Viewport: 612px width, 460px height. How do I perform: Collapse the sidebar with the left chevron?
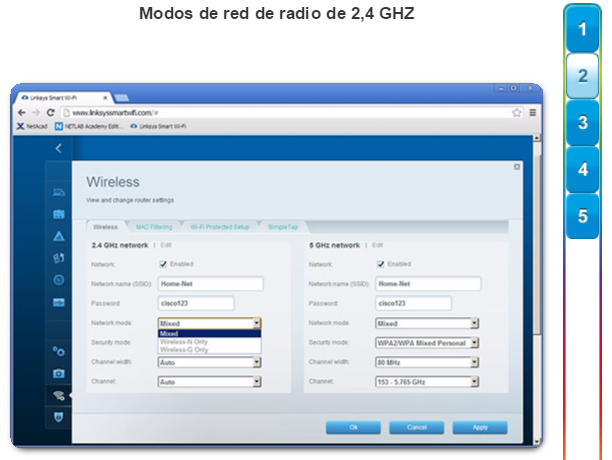[x=59, y=148]
